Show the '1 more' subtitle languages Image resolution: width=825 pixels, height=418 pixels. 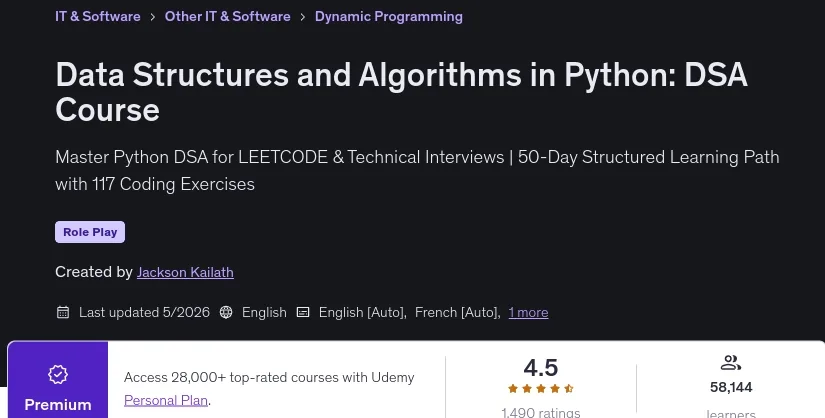click(528, 312)
